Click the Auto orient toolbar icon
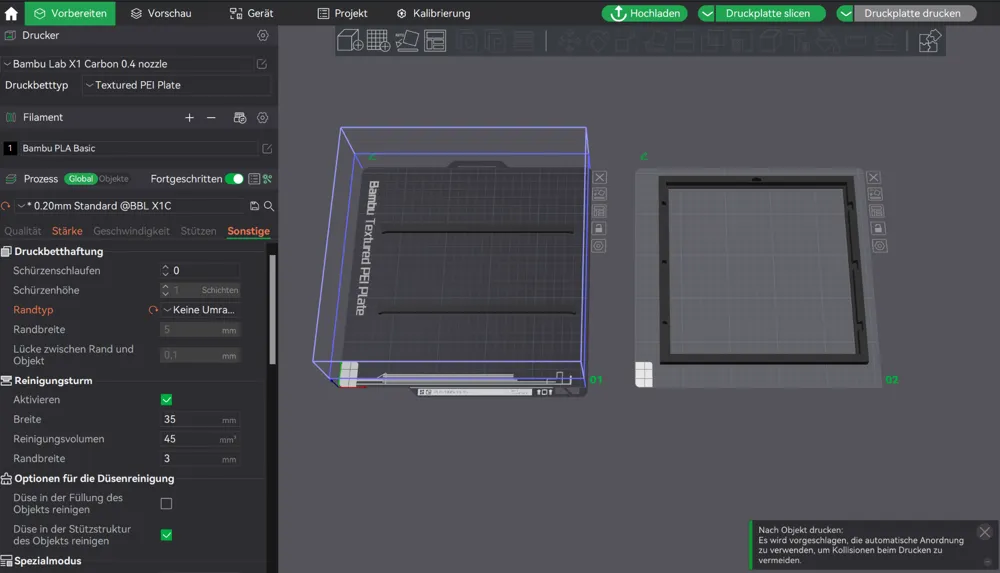 point(406,41)
